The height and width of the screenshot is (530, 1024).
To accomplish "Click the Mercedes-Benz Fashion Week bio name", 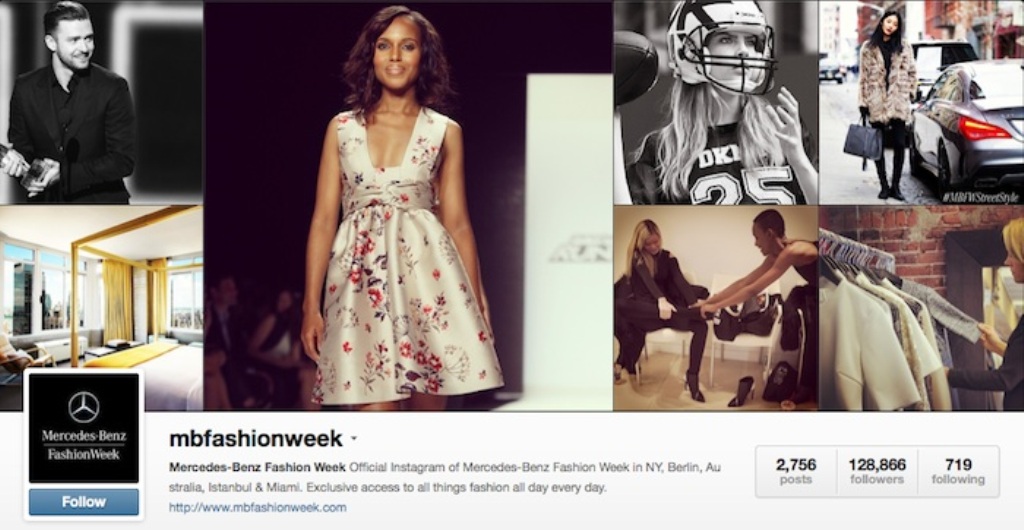I will [x=257, y=468].
